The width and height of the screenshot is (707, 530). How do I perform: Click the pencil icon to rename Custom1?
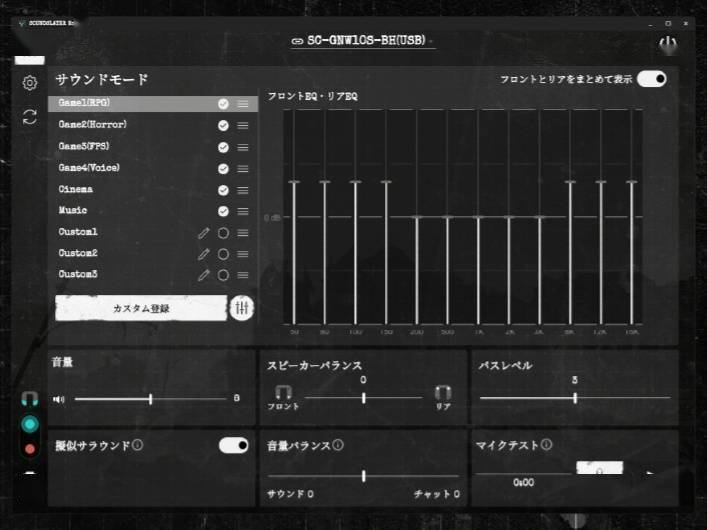click(x=204, y=232)
